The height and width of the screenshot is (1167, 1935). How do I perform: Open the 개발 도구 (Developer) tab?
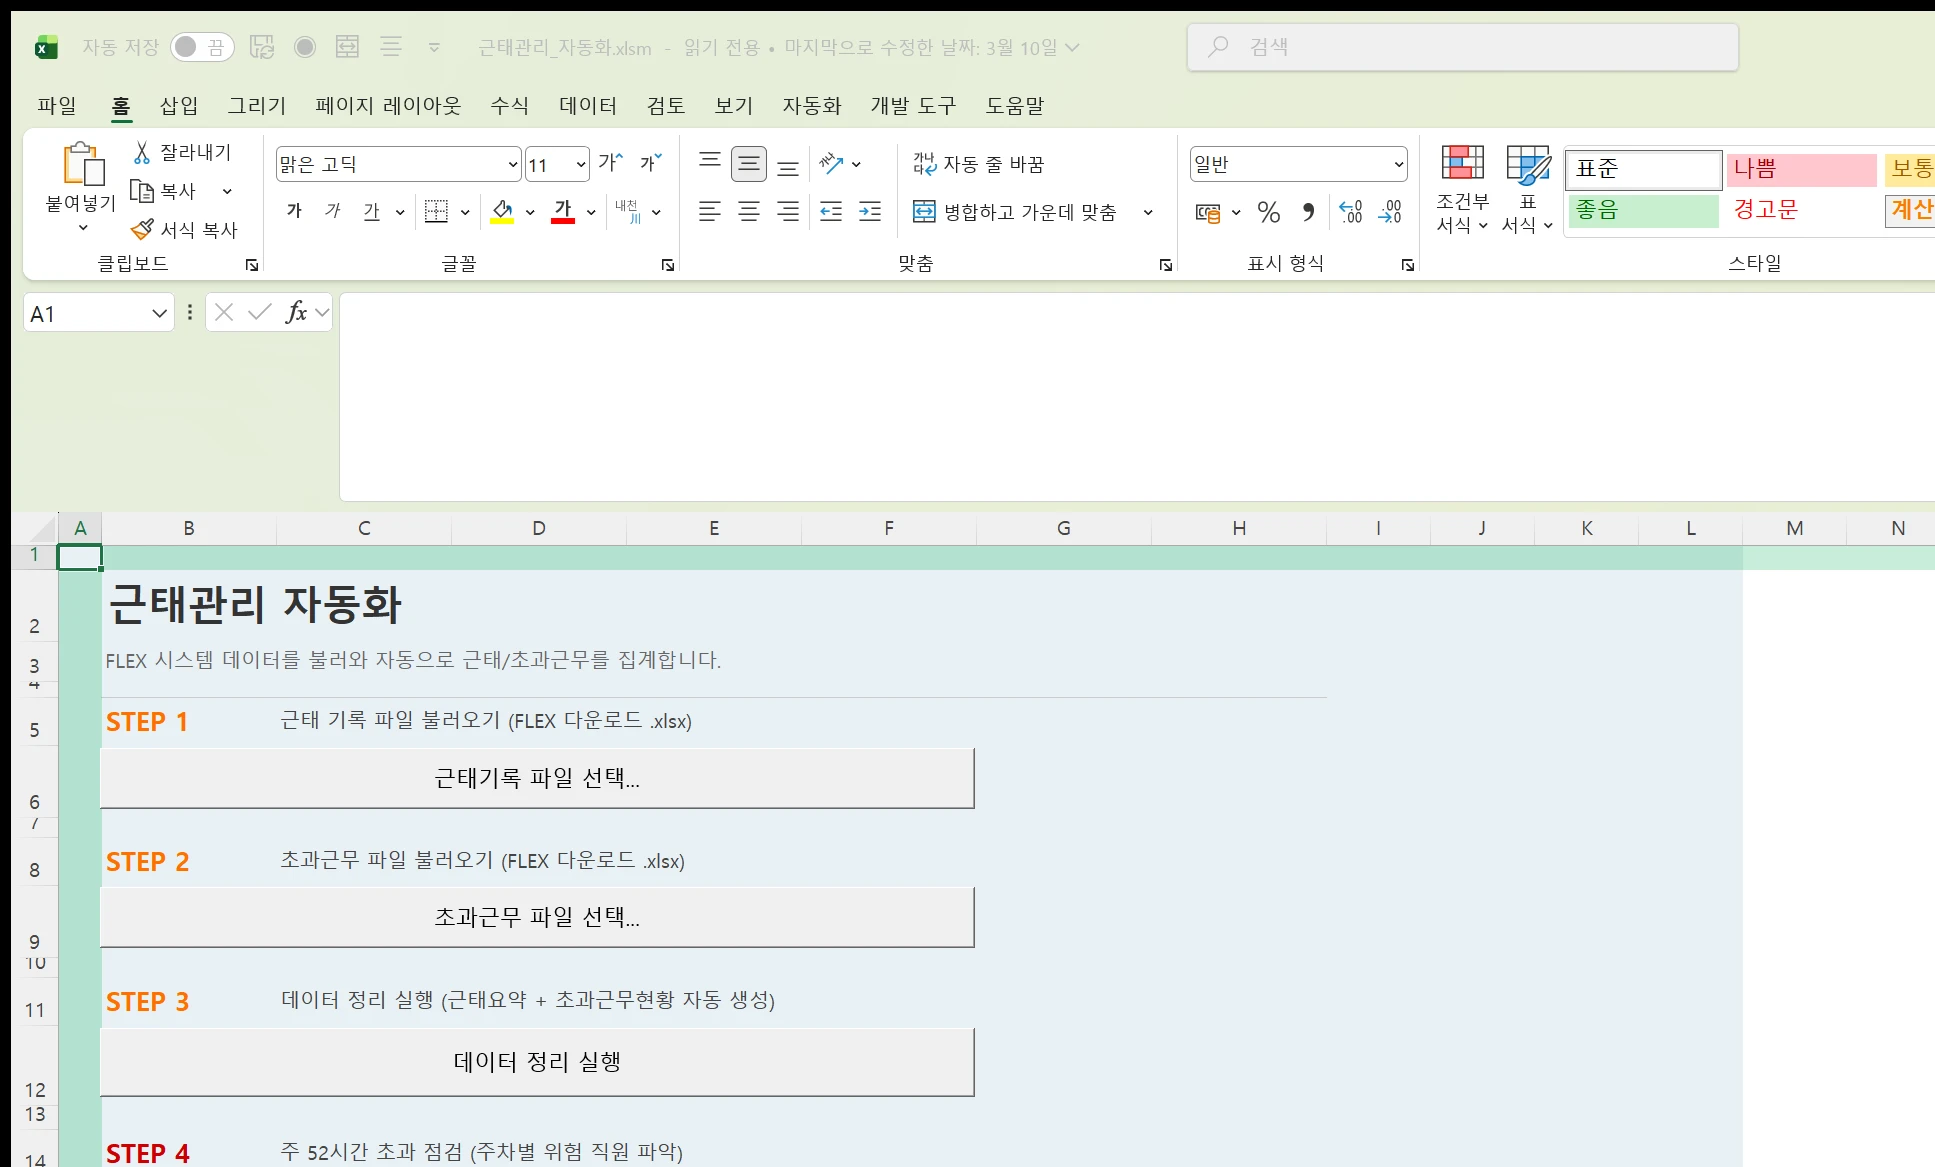coord(913,105)
